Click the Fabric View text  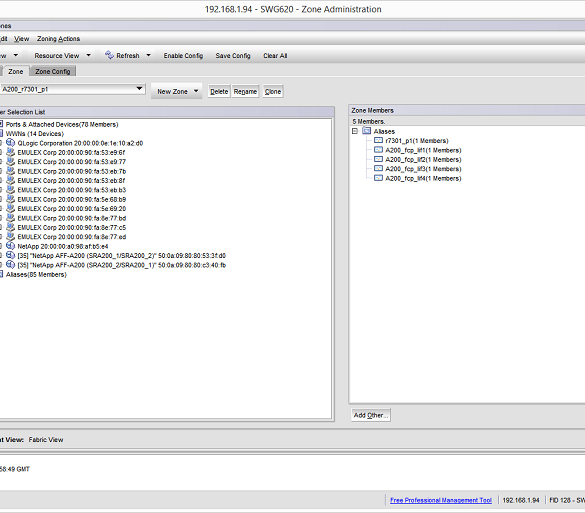[x=46, y=440]
